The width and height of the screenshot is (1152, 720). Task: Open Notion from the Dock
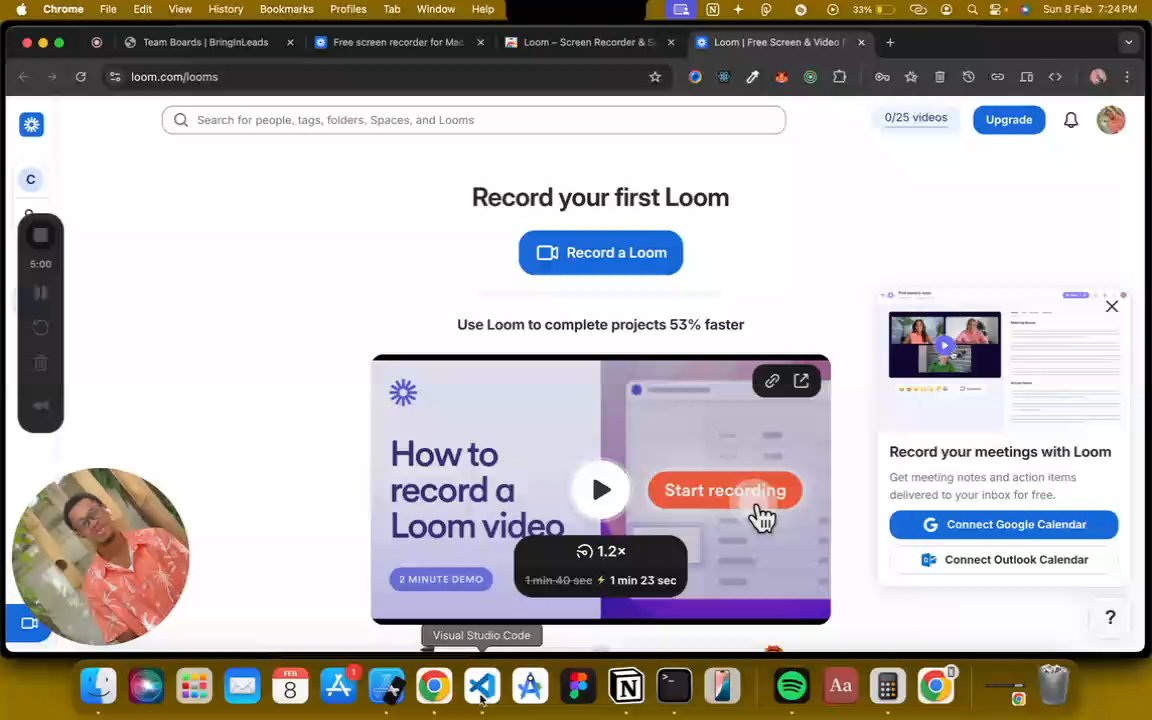click(626, 686)
